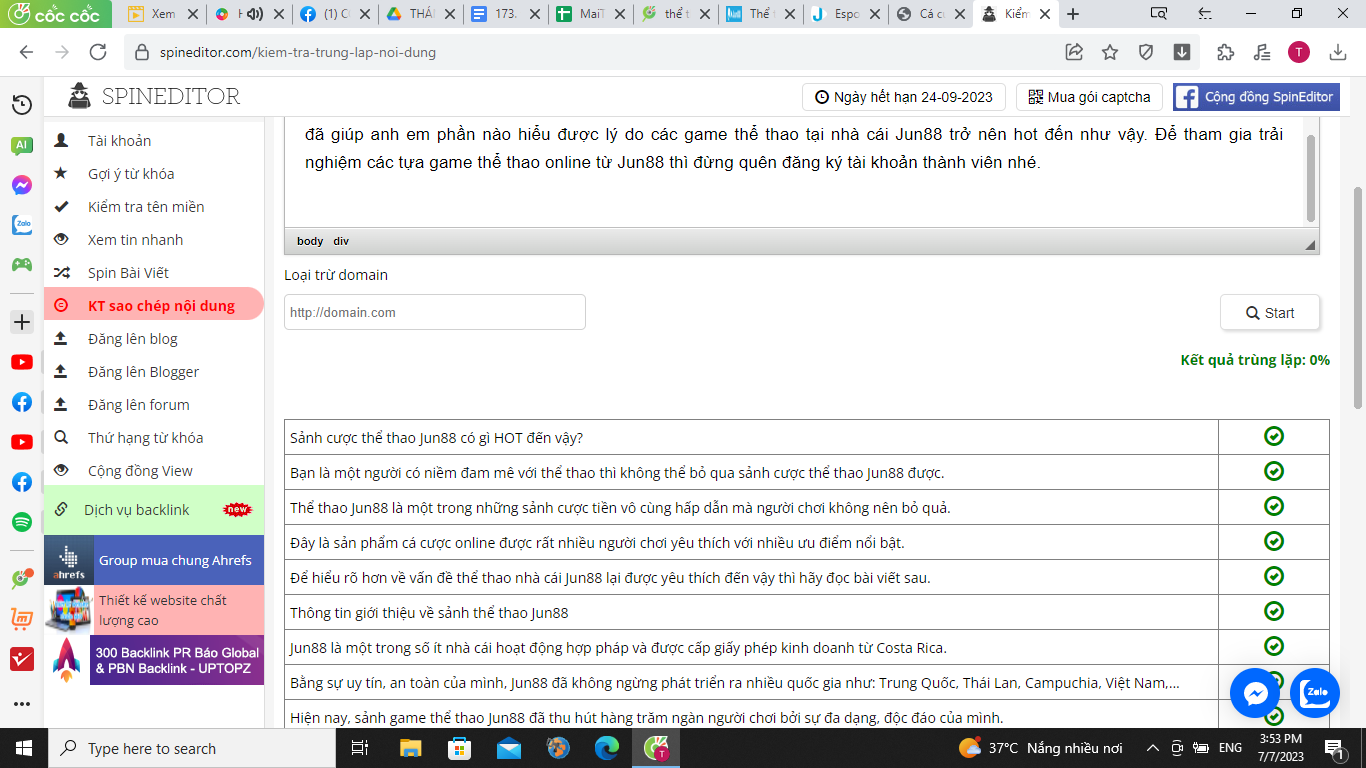The image size is (1366, 768).
Task: Open the '300 Backlink PR Báo Global' banner
Action: pos(154,660)
